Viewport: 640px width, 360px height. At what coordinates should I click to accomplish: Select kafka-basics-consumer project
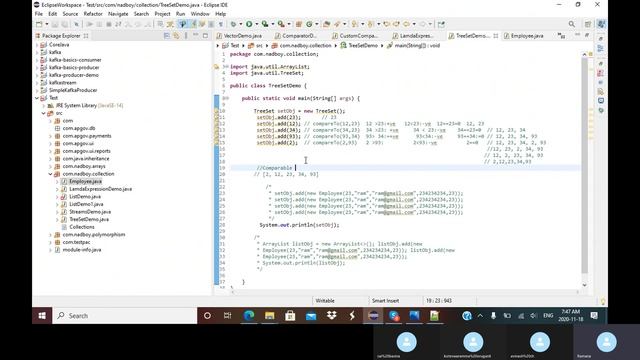point(75,60)
